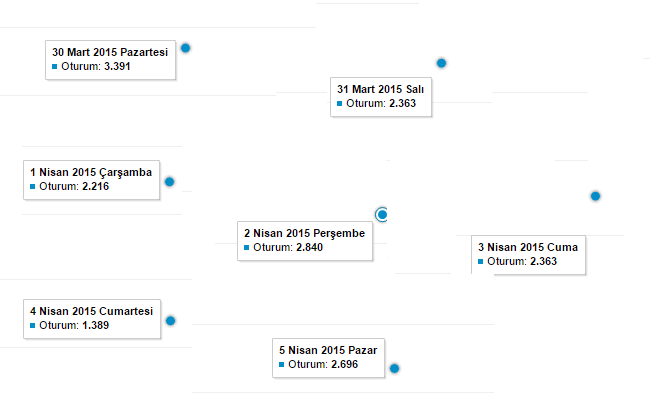This screenshot has height=399, width=650.
Task: Click the 4 Nisan 2015 Cumartesi tooltip title
Action: pyautogui.click(x=91, y=311)
